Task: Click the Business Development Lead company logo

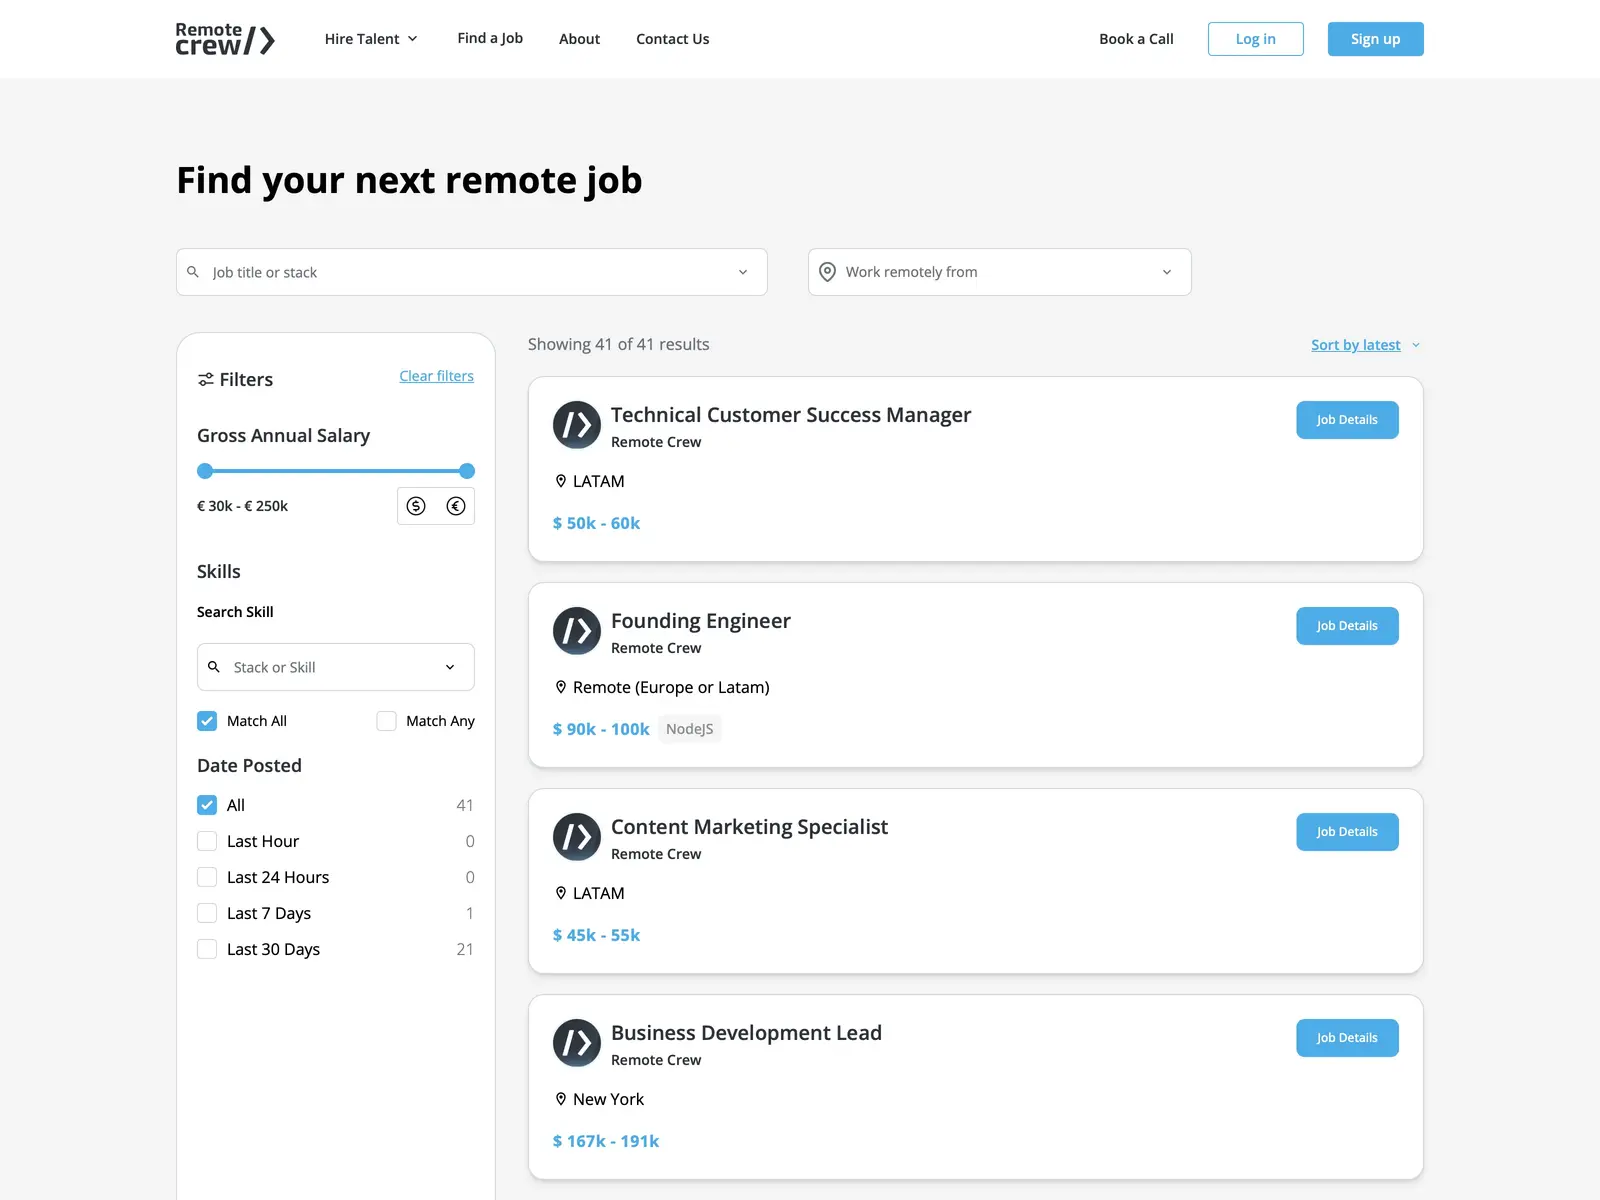Action: pos(577,1043)
